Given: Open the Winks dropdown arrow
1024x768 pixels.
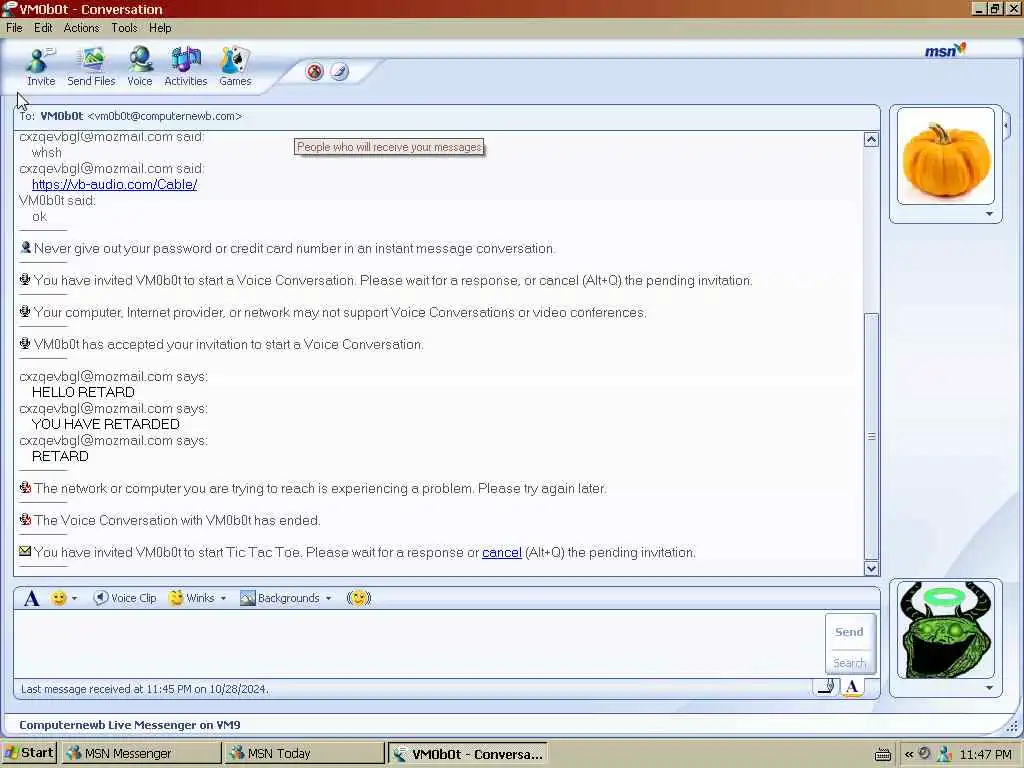Looking at the screenshot, I should 223,598.
